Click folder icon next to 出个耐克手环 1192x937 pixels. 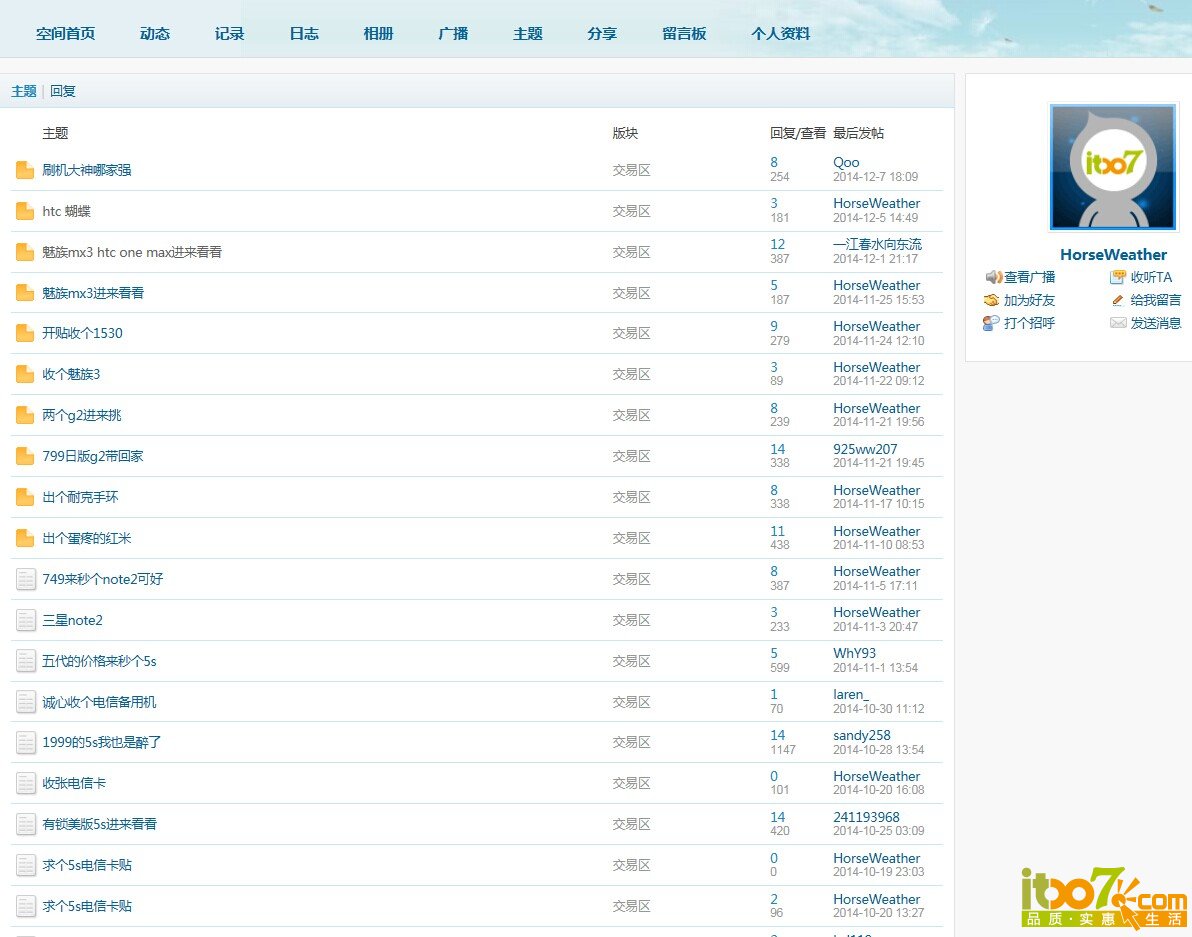[x=25, y=497]
